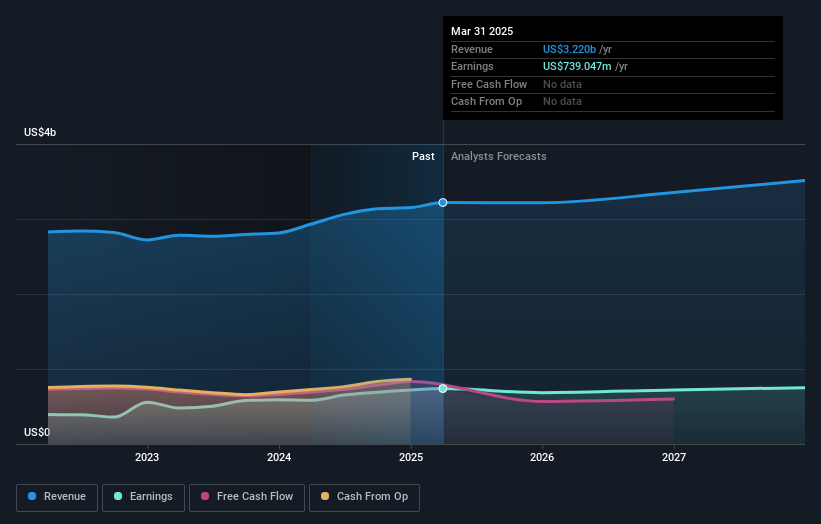Click the US$3.220b revenue value
Screen dimensions: 821x524
coord(569,49)
